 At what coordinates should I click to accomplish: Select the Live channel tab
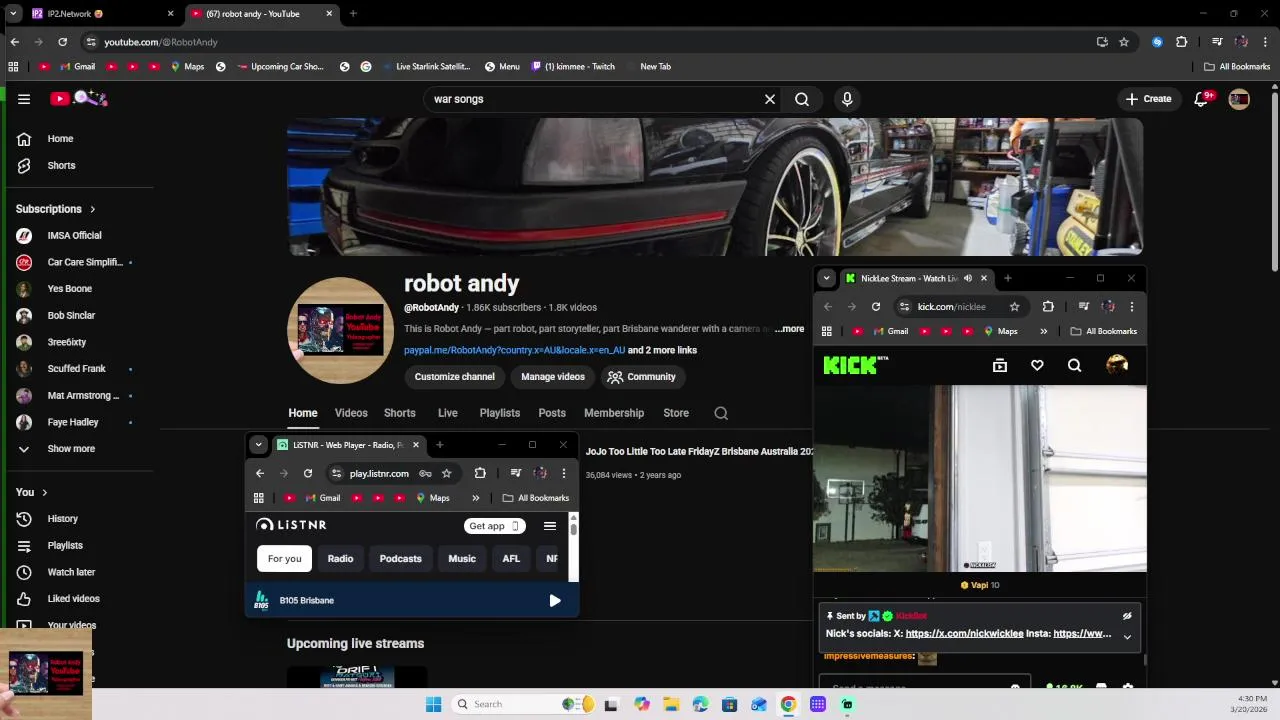point(447,413)
